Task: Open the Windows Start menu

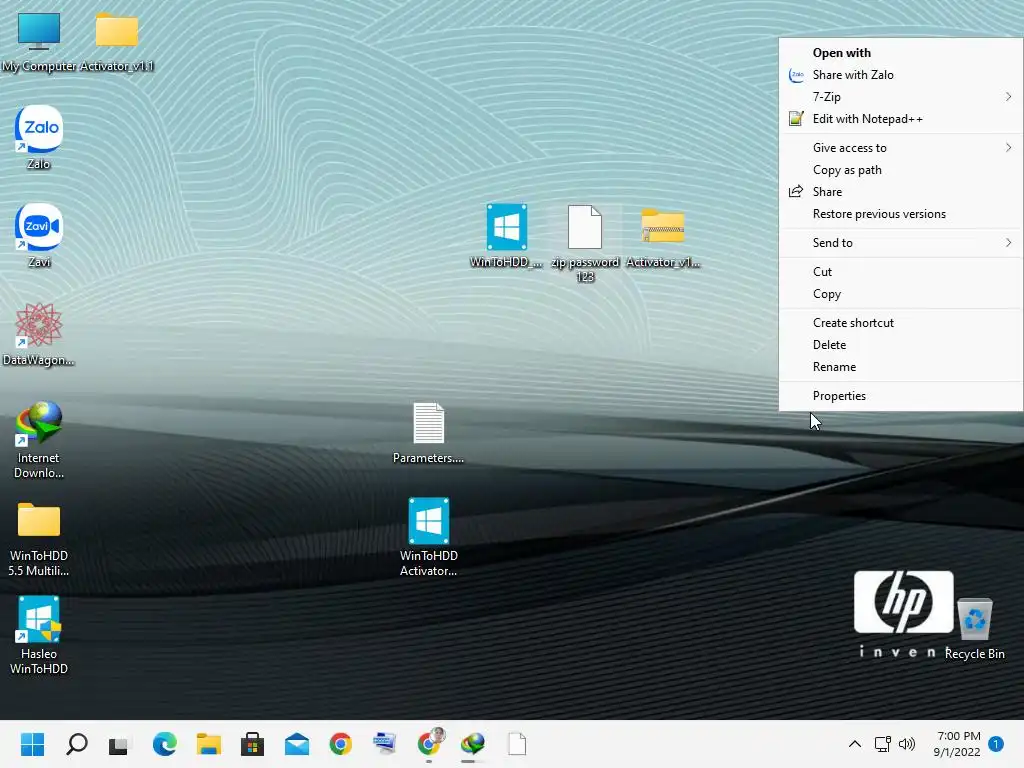Action: [x=32, y=744]
